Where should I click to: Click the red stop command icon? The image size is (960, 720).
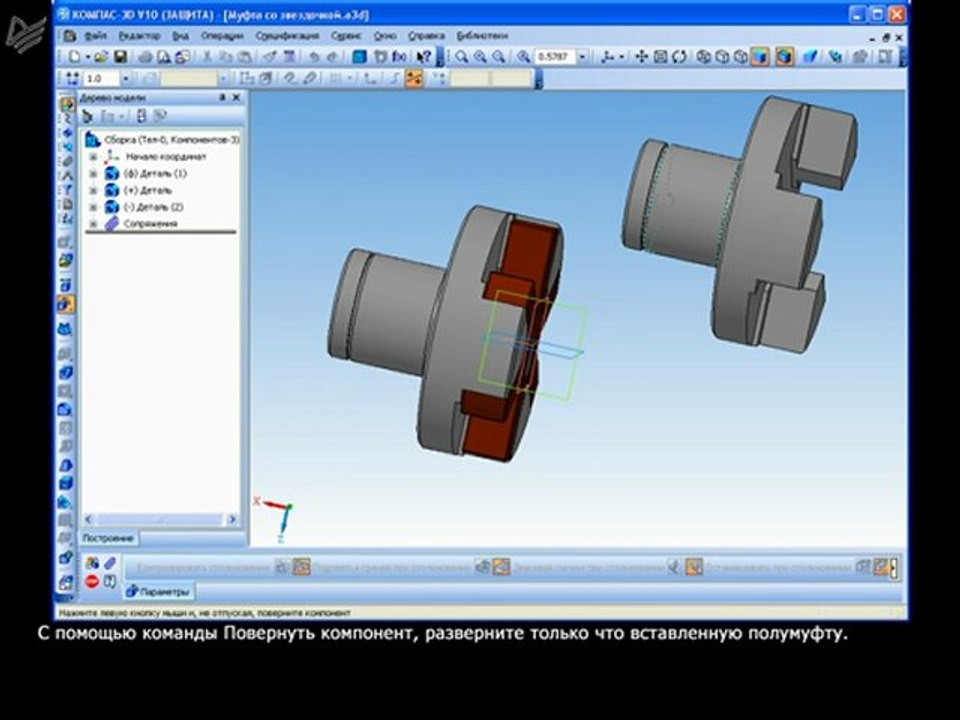point(92,581)
